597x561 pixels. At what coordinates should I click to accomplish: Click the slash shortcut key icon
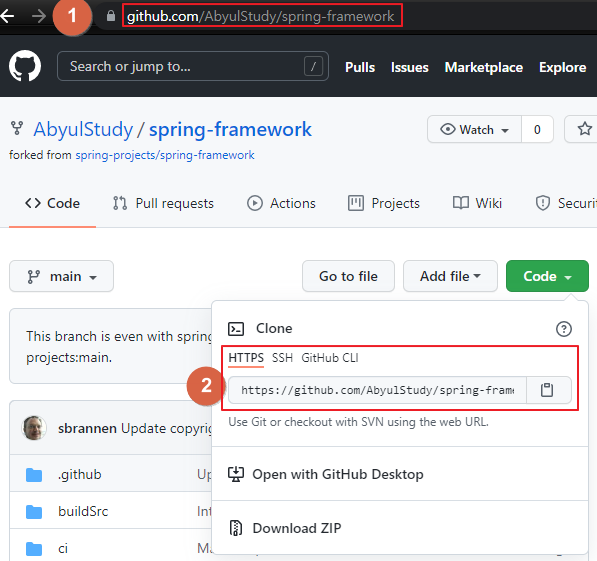coord(313,67)
